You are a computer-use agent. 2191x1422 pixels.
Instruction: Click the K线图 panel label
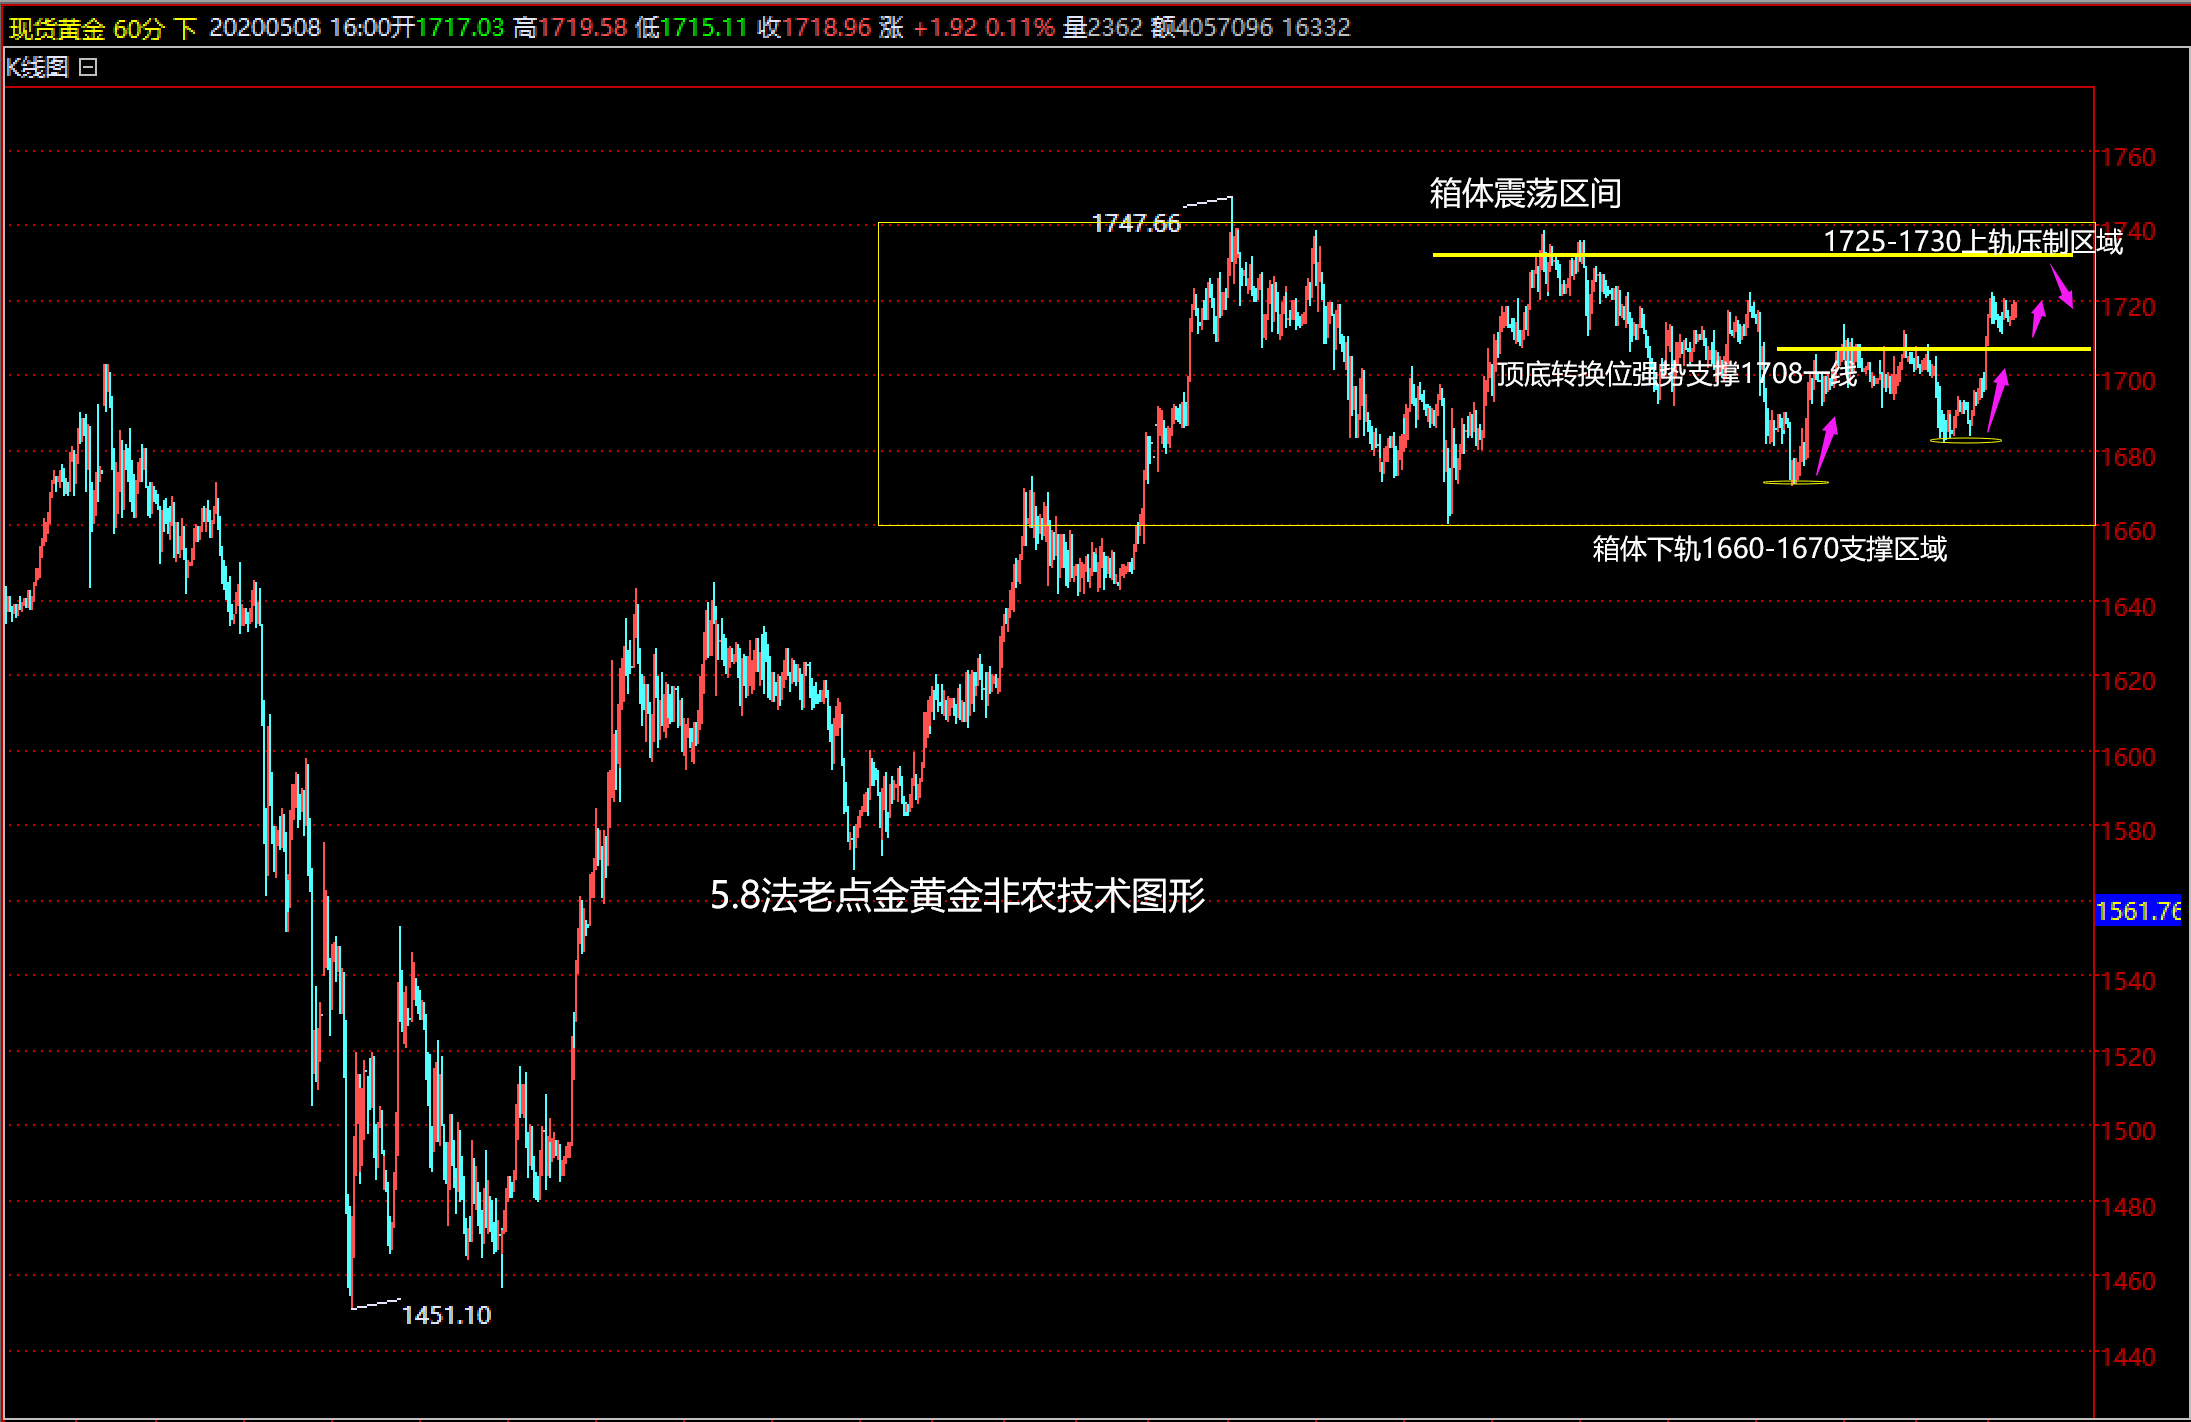37,67
